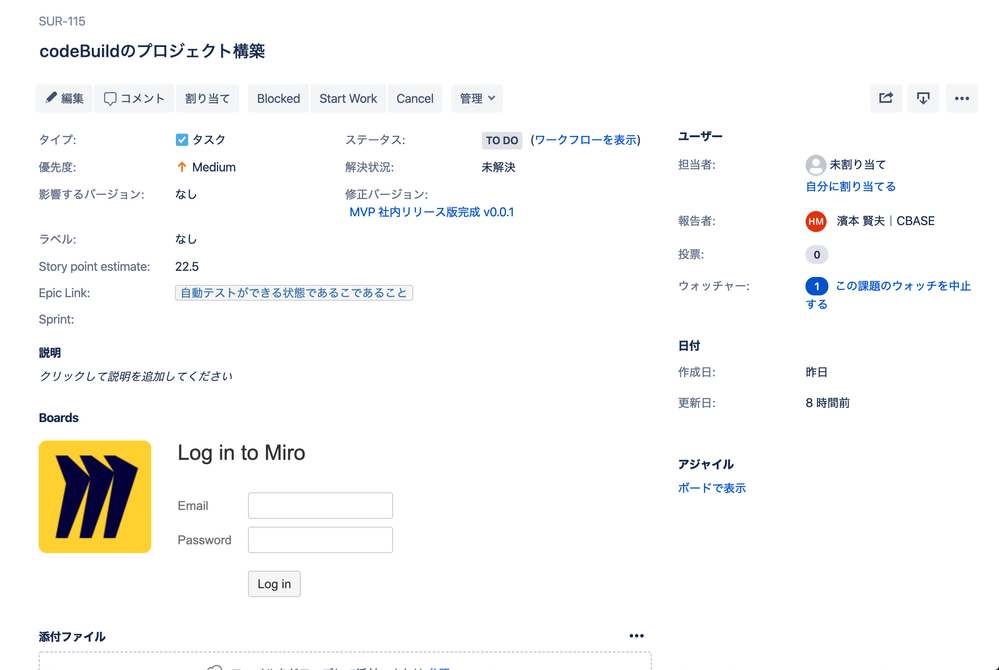Click the unassigned user avatar icon
The height and width of the screenshot is (670, 999).
816,165
